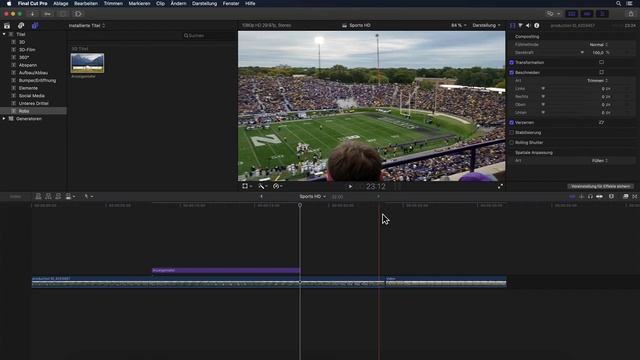This screenshot has height=360, width=640.
Task: Open the Ablage menu
Action: click(x=61, y=3)
